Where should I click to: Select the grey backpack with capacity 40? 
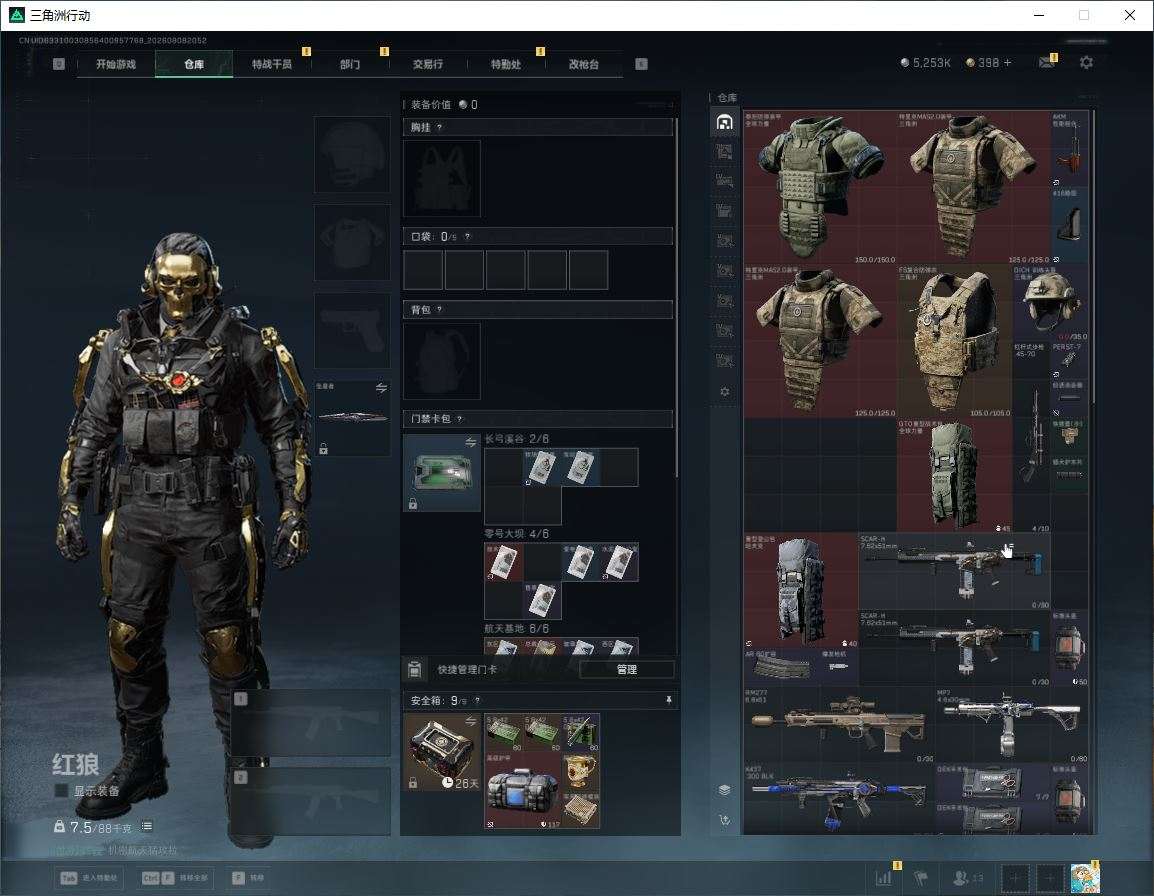(801, 590)
